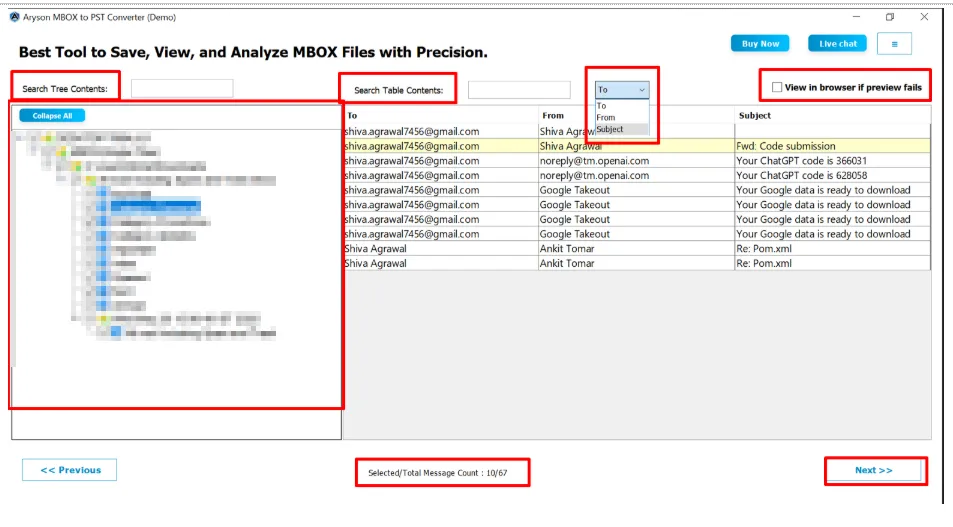Click the hamburger menu icon
Viewport: 953px width, 527px height.
(x=893, y=44)
